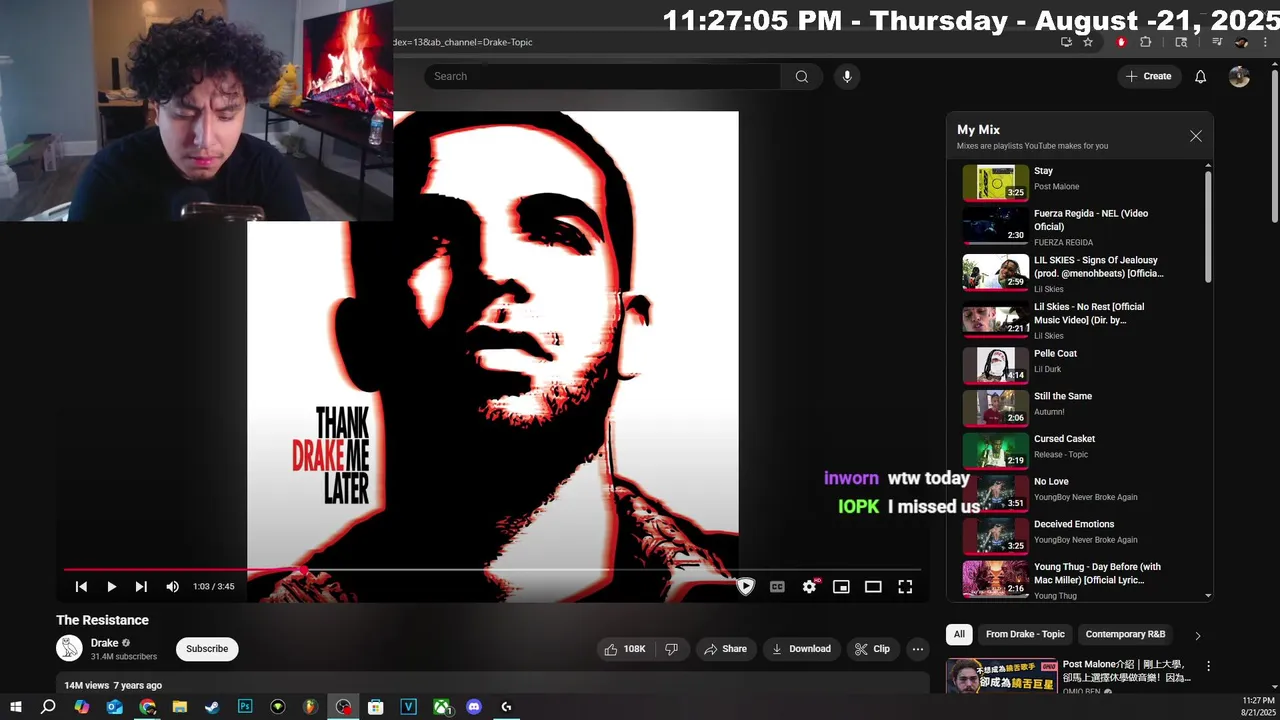Mute the player volume speaker icon
The image size is (1280, 720).
tap(172, 587)
